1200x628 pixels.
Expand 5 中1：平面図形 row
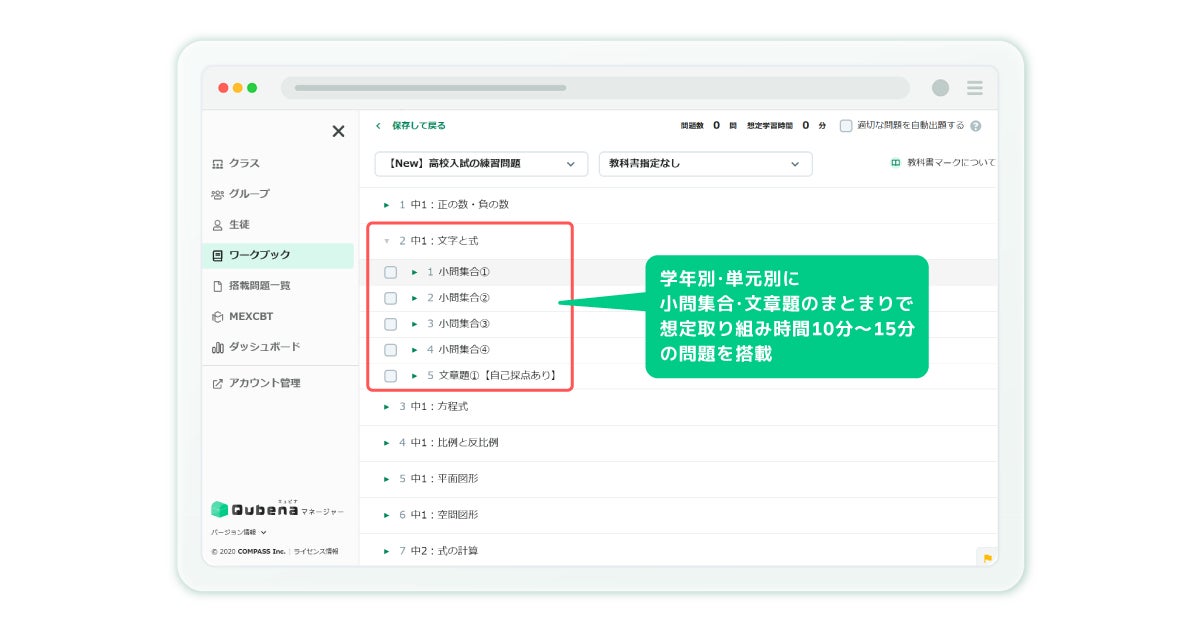678,479
